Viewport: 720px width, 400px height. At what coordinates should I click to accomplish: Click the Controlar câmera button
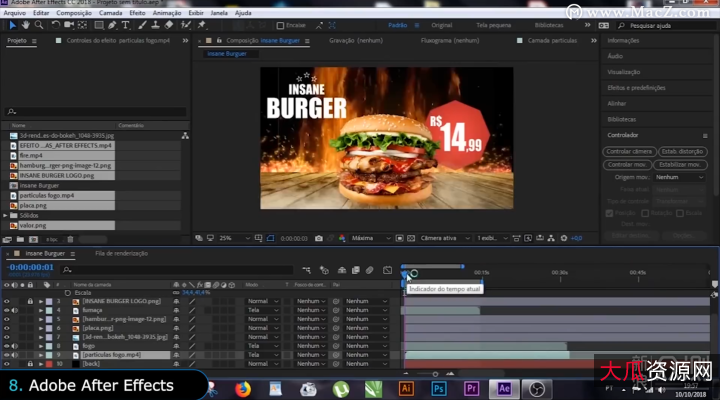[629, 151]
